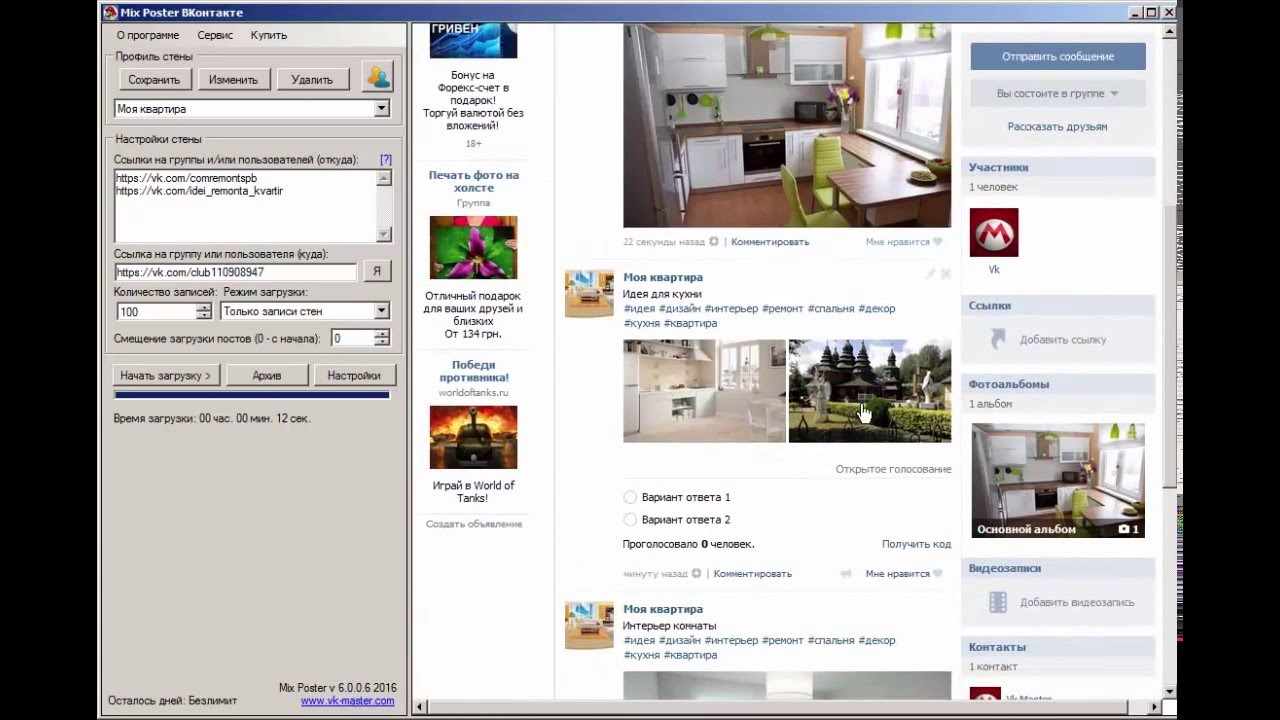
Task: Click Комментировать under the top kitchen photo
Action: coord(770,242)
